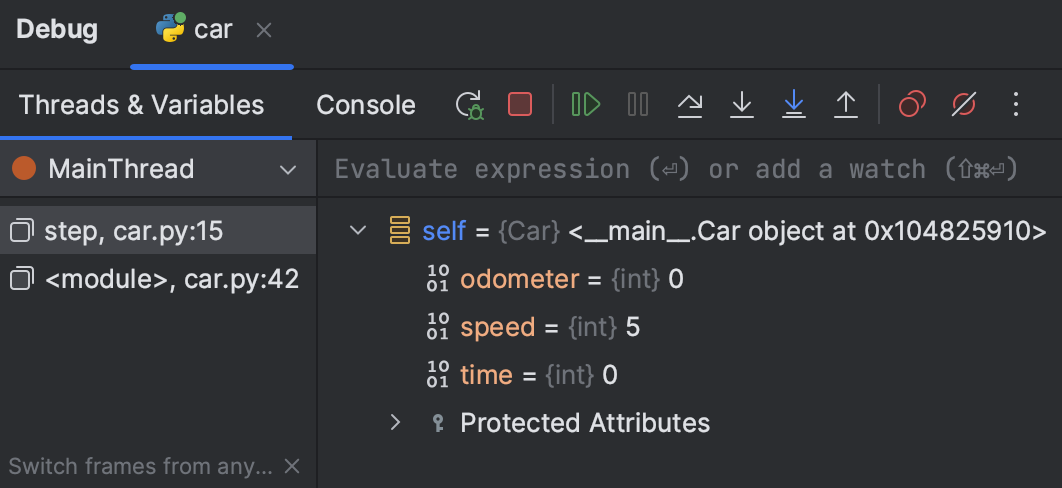
Task: Click the Pause Program icon
Action: coord(638,104)
